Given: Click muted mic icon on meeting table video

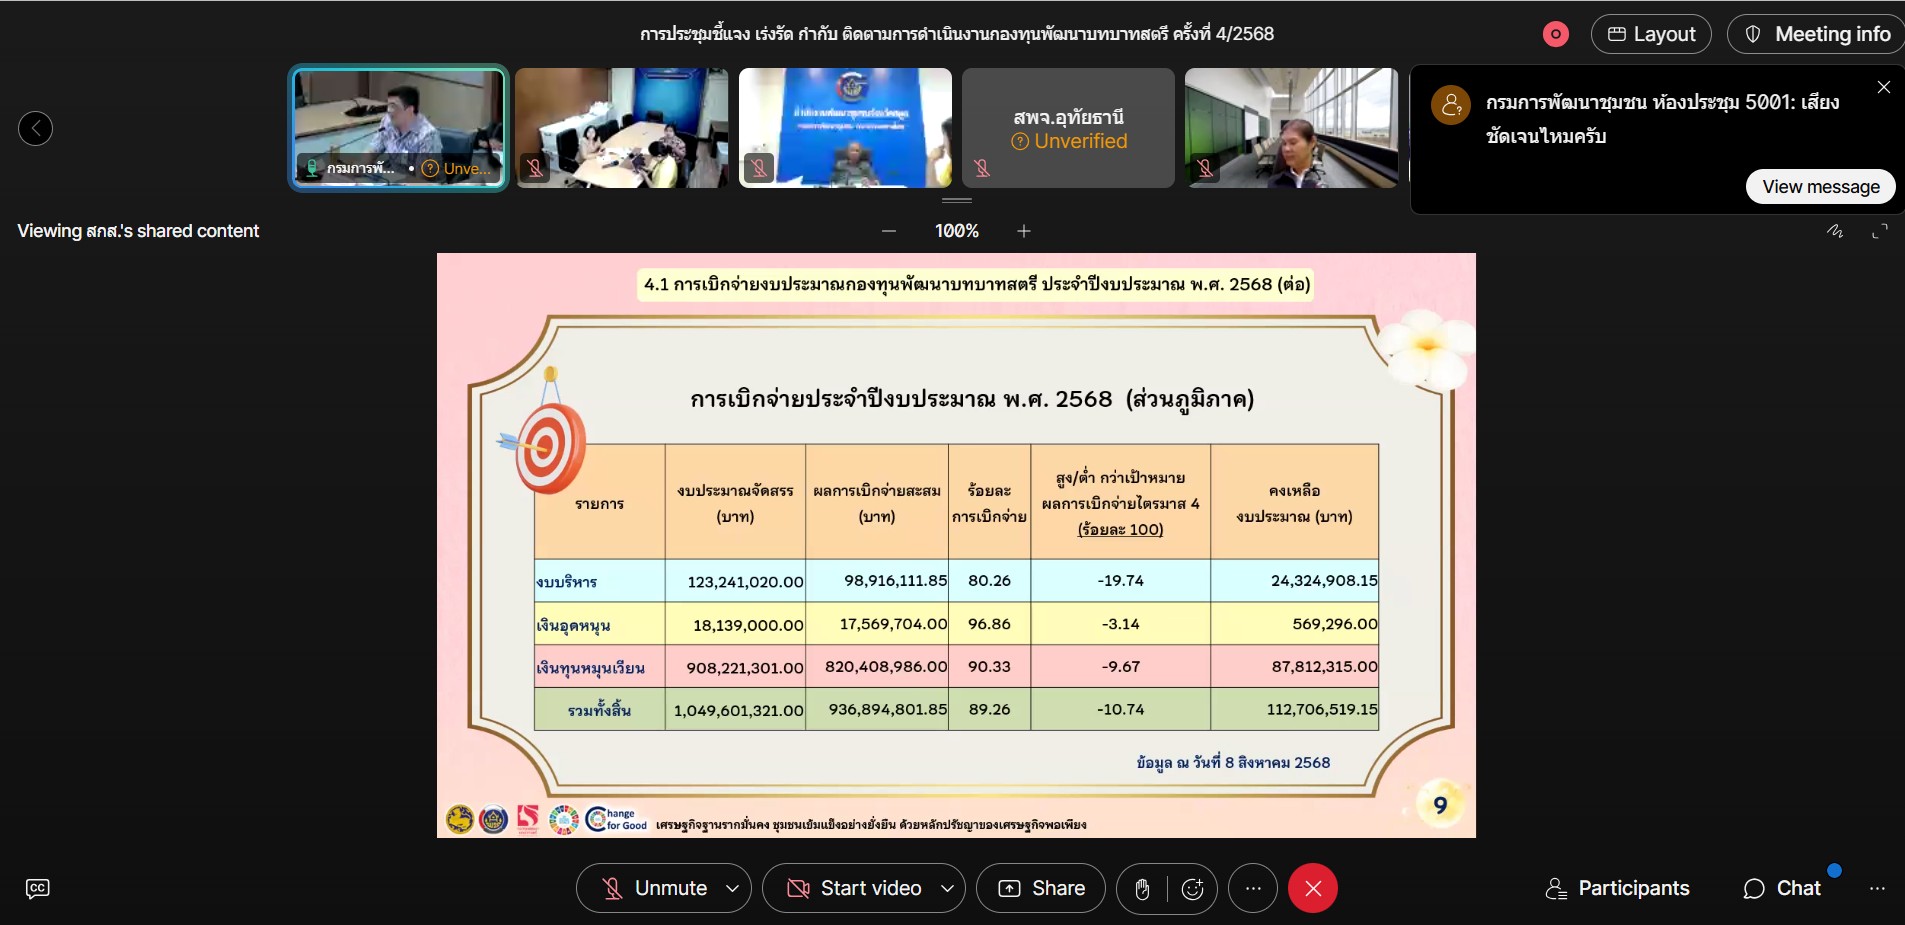Looking at the screenshot, I should tap(535, 168).
